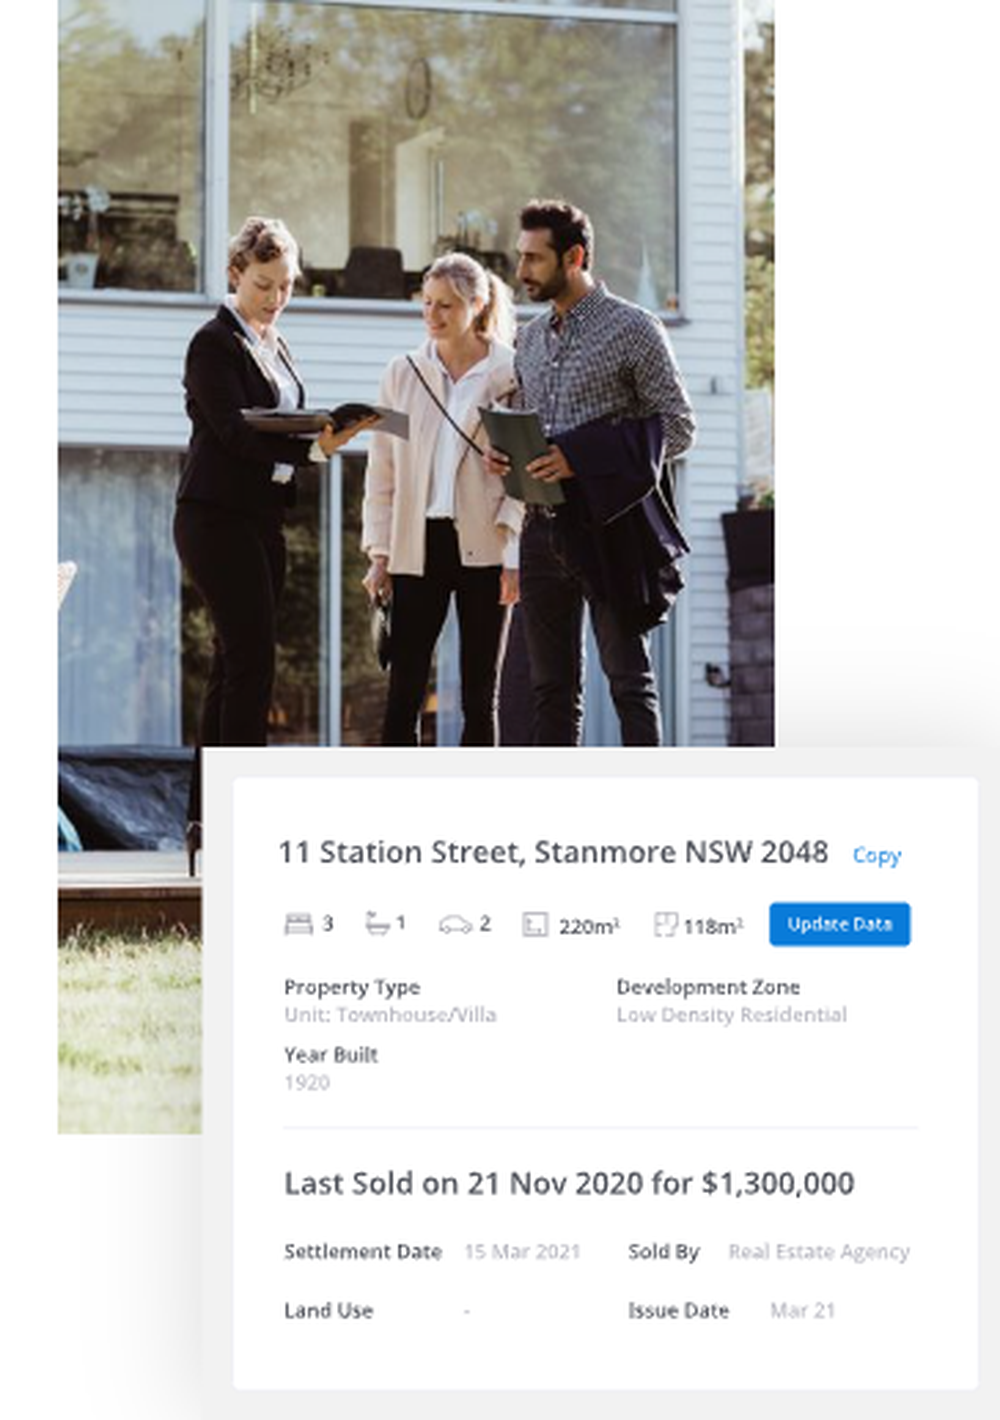Click the Mar 21 issue date value
Screen dimensions: 1000x1420
pyautogui.click(x=802, y=1310)
